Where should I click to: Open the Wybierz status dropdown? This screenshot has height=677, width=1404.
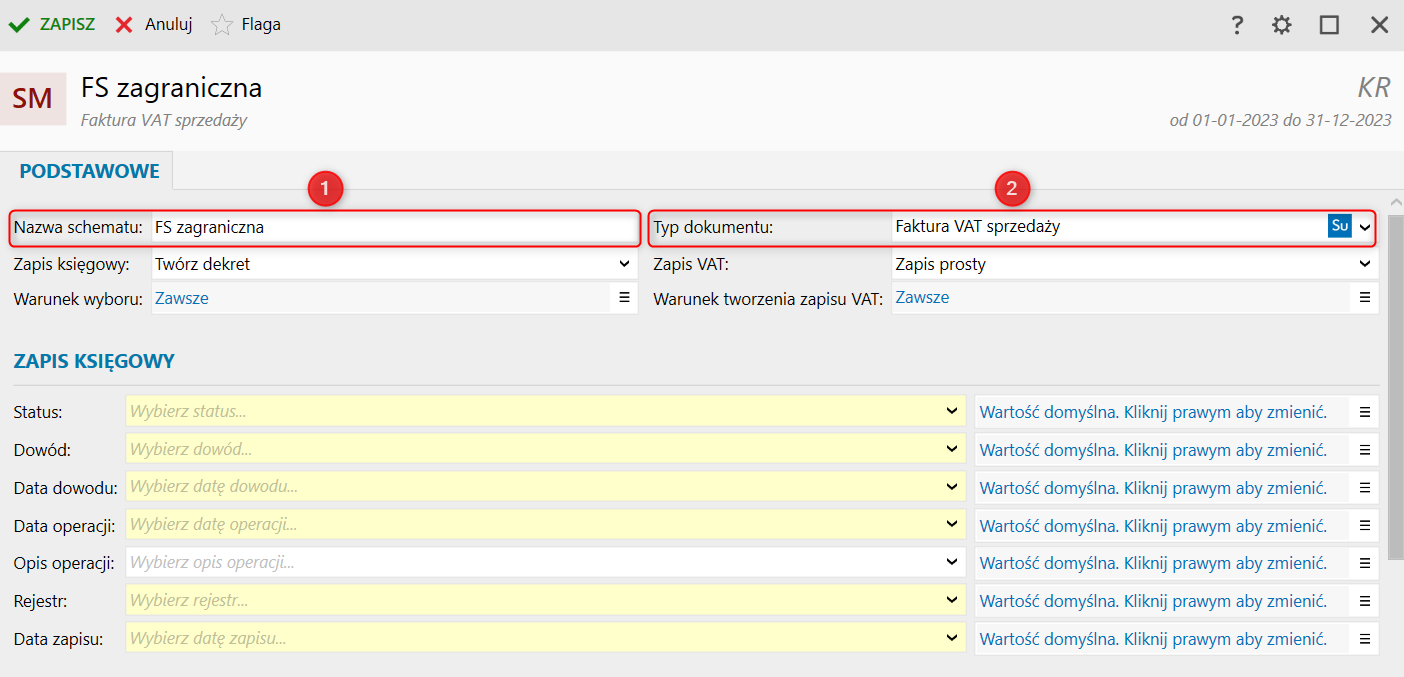point(951,411)
